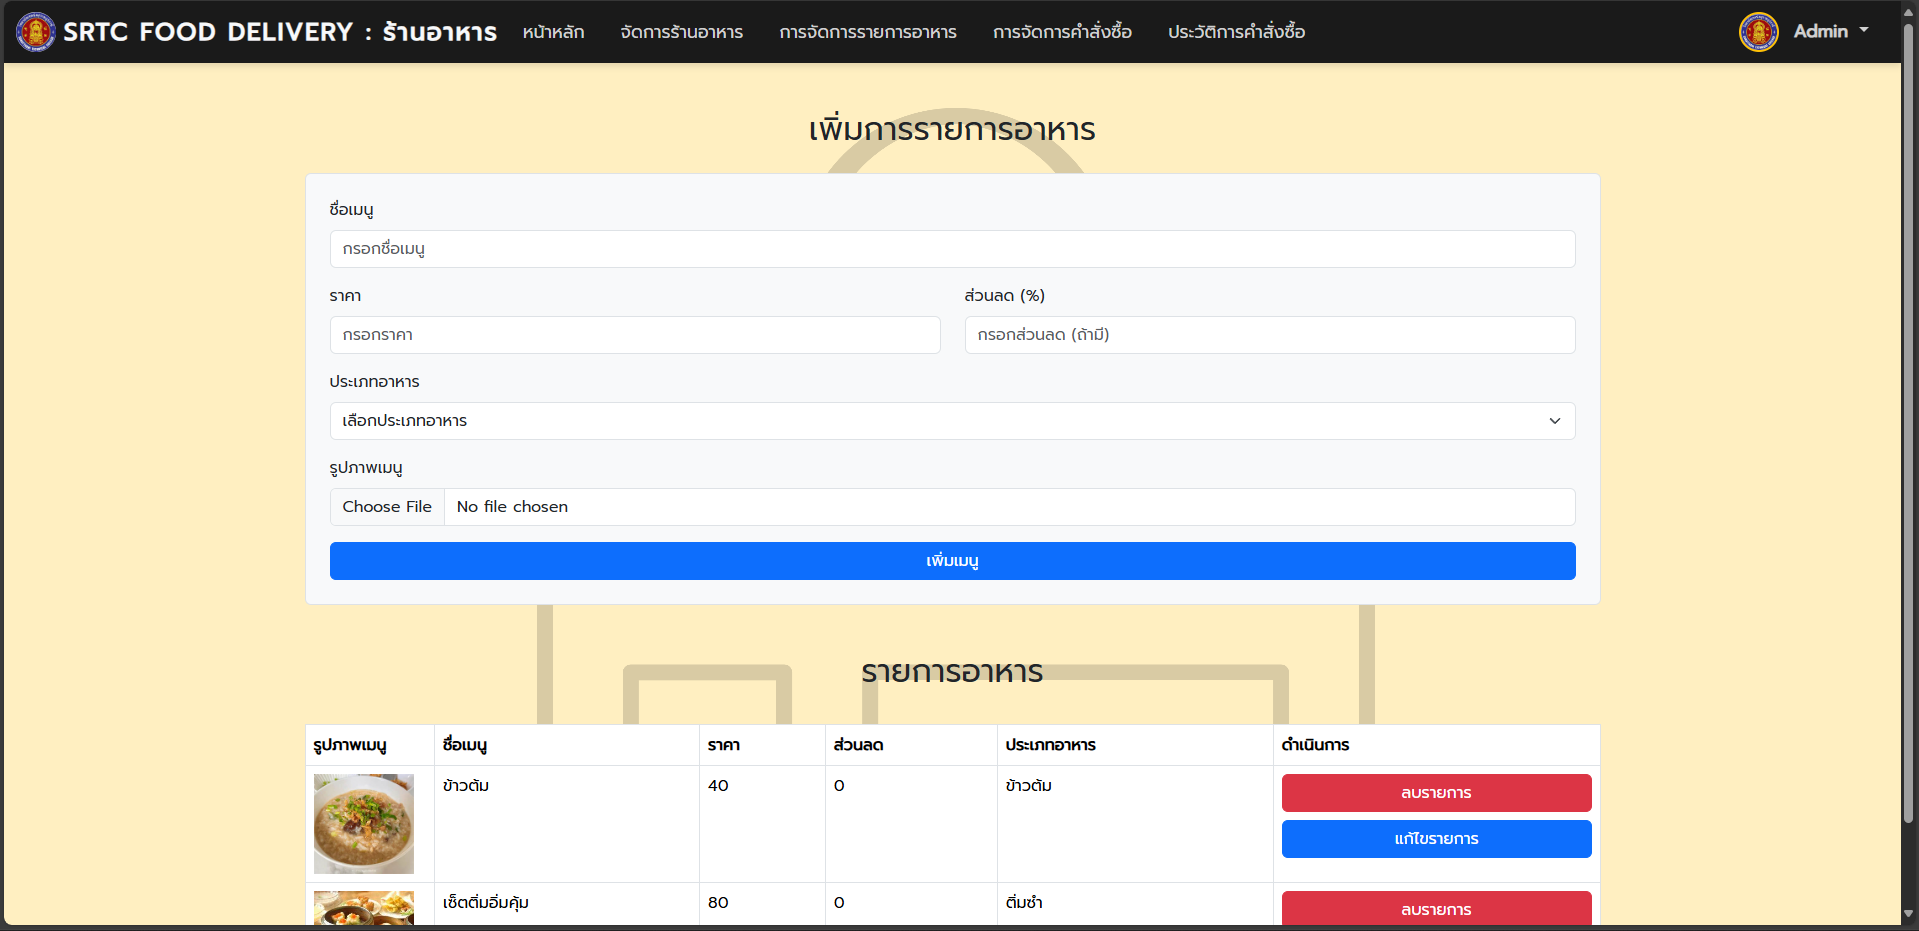This screenshot has height=931, width=1919.
Task: Open the Admin account dropdown
Action: [x=1830, y=32]
